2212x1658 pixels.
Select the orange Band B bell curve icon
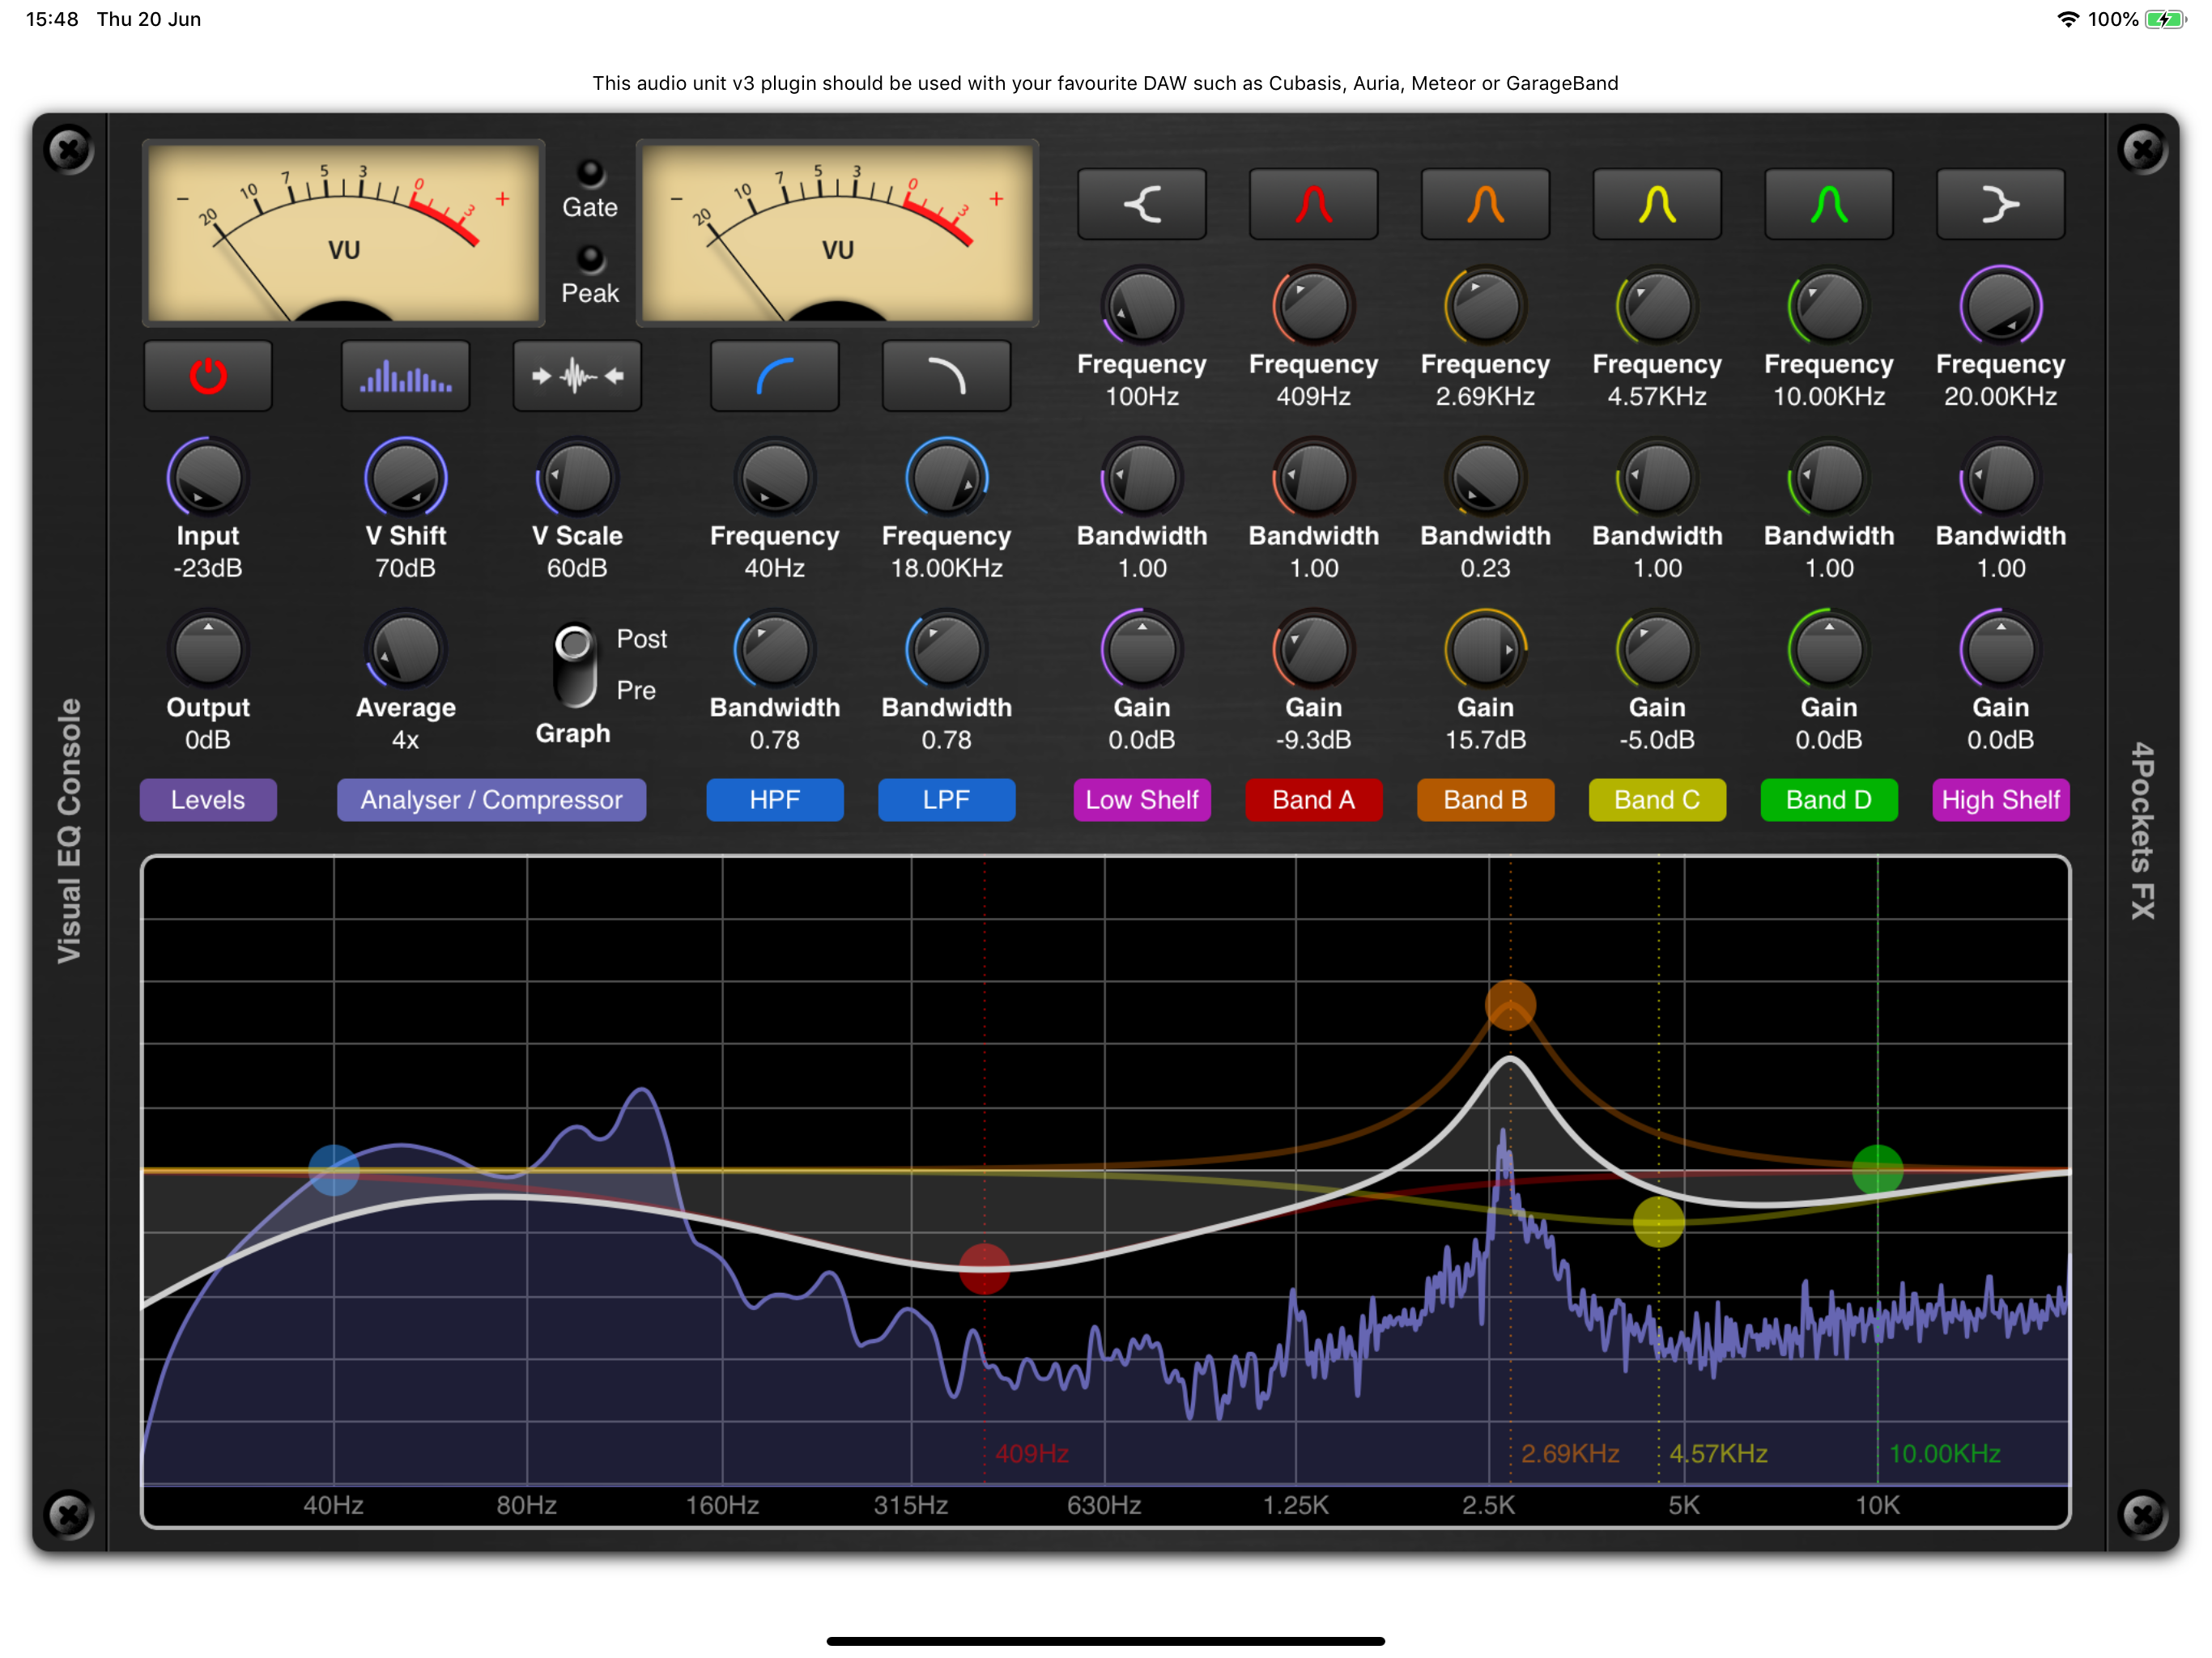pos(1485,203)
